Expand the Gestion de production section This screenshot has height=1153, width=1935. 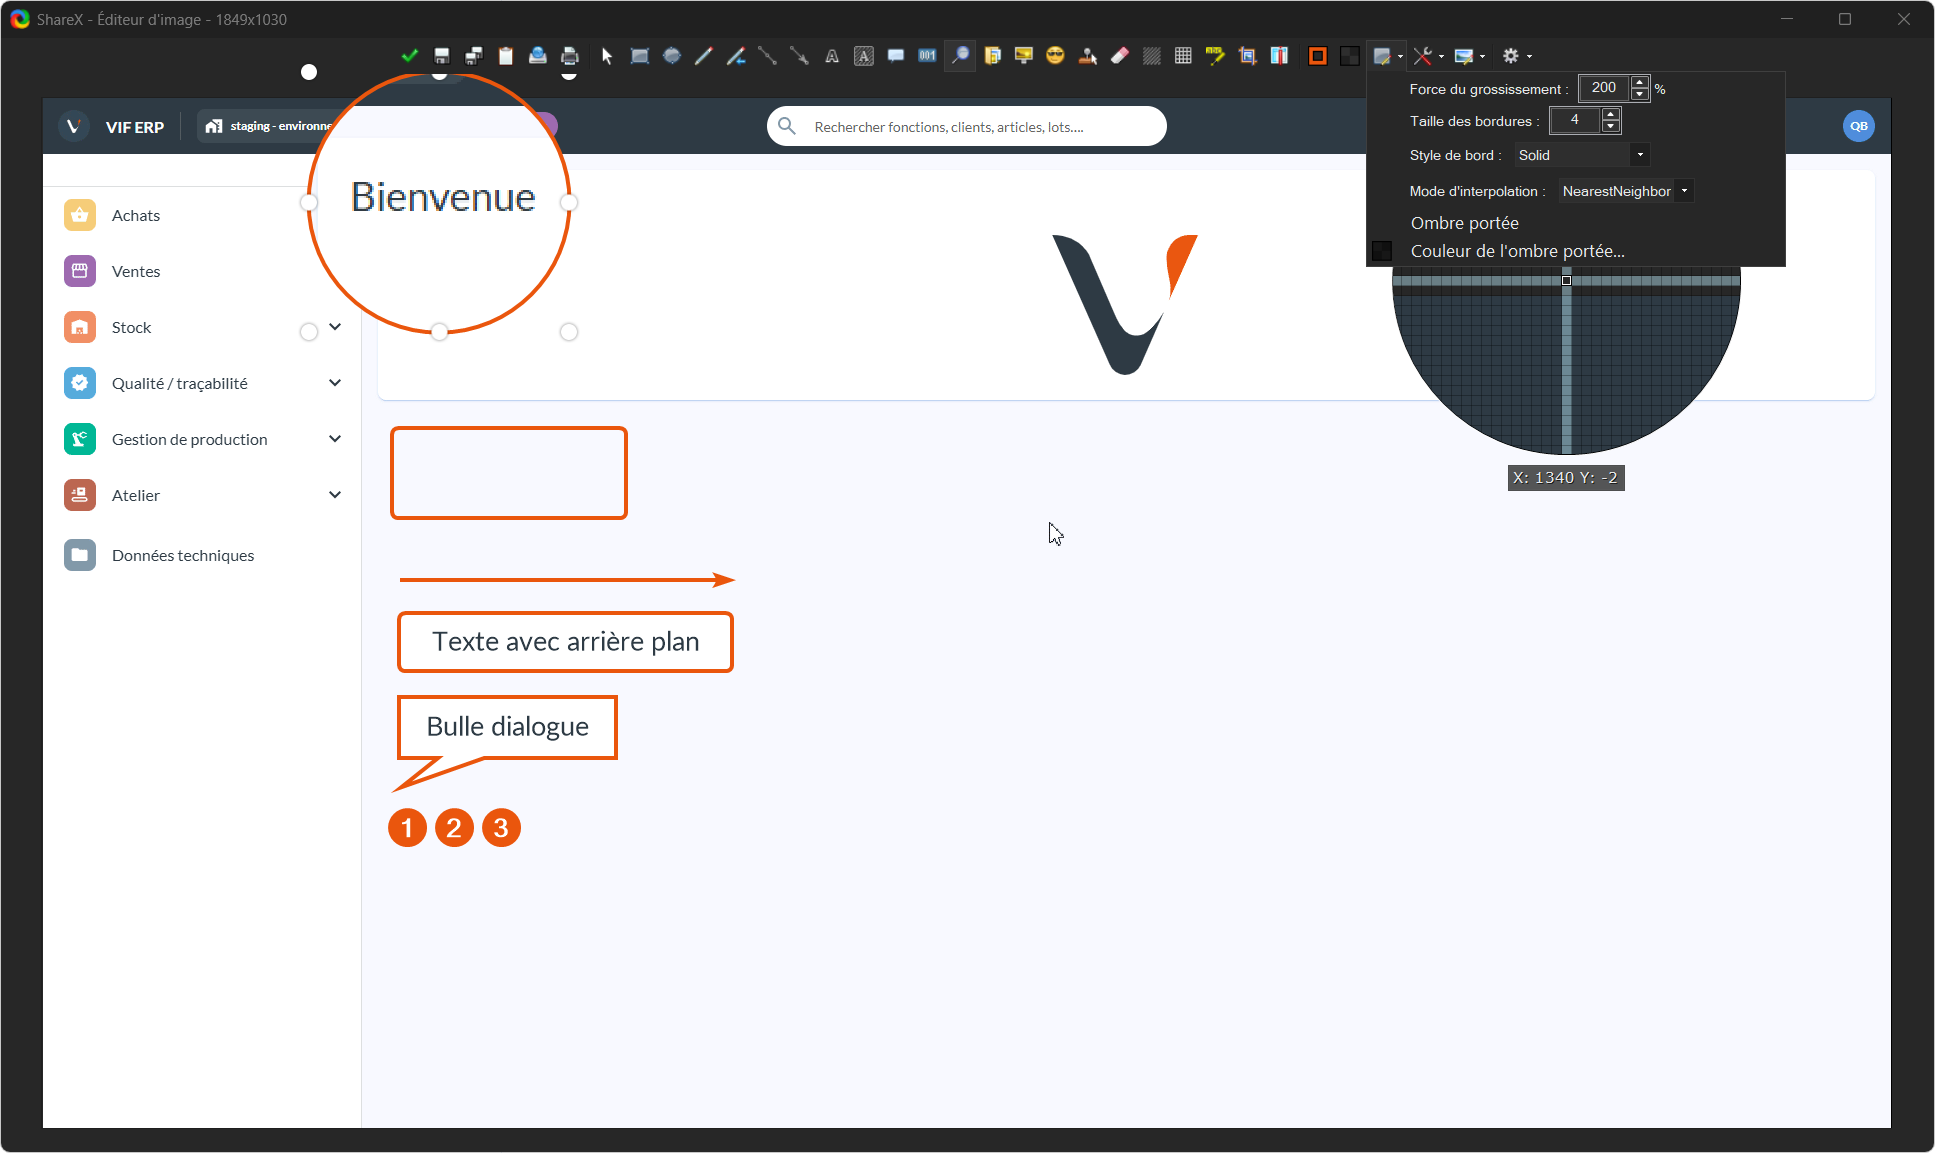click(x=335, y=439)
